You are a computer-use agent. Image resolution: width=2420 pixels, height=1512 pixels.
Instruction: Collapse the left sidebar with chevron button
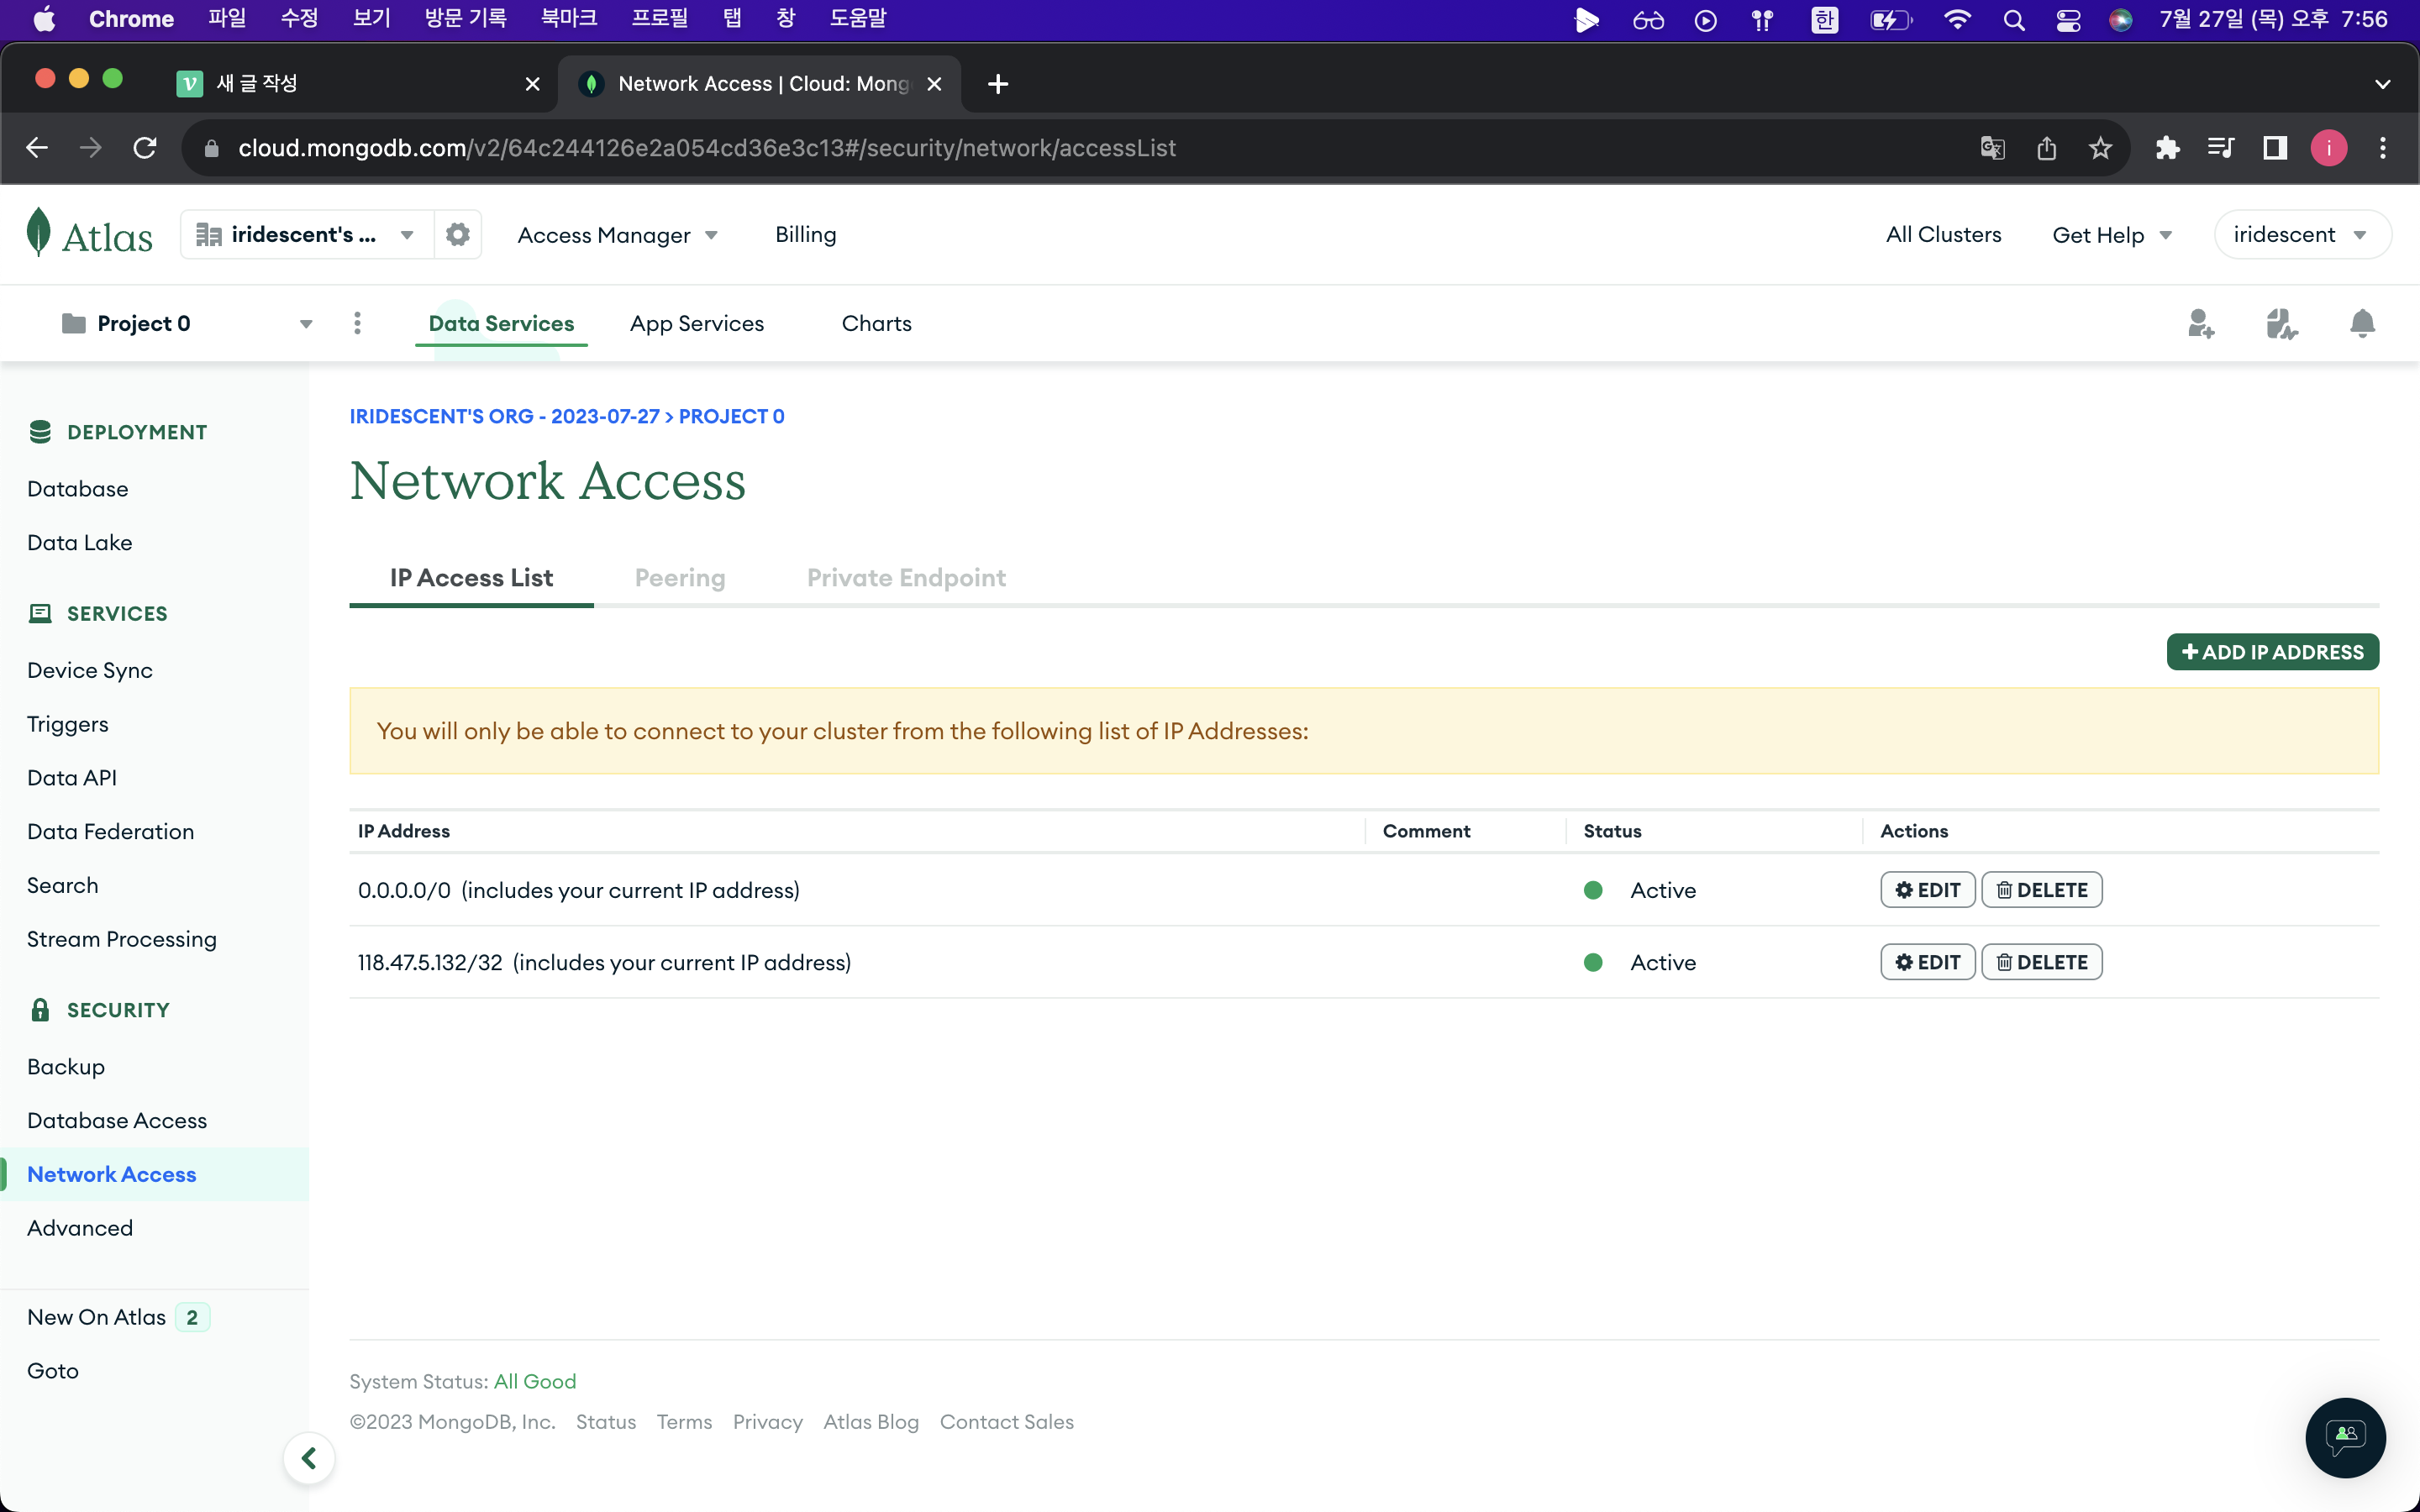[x=309, y=1458]
